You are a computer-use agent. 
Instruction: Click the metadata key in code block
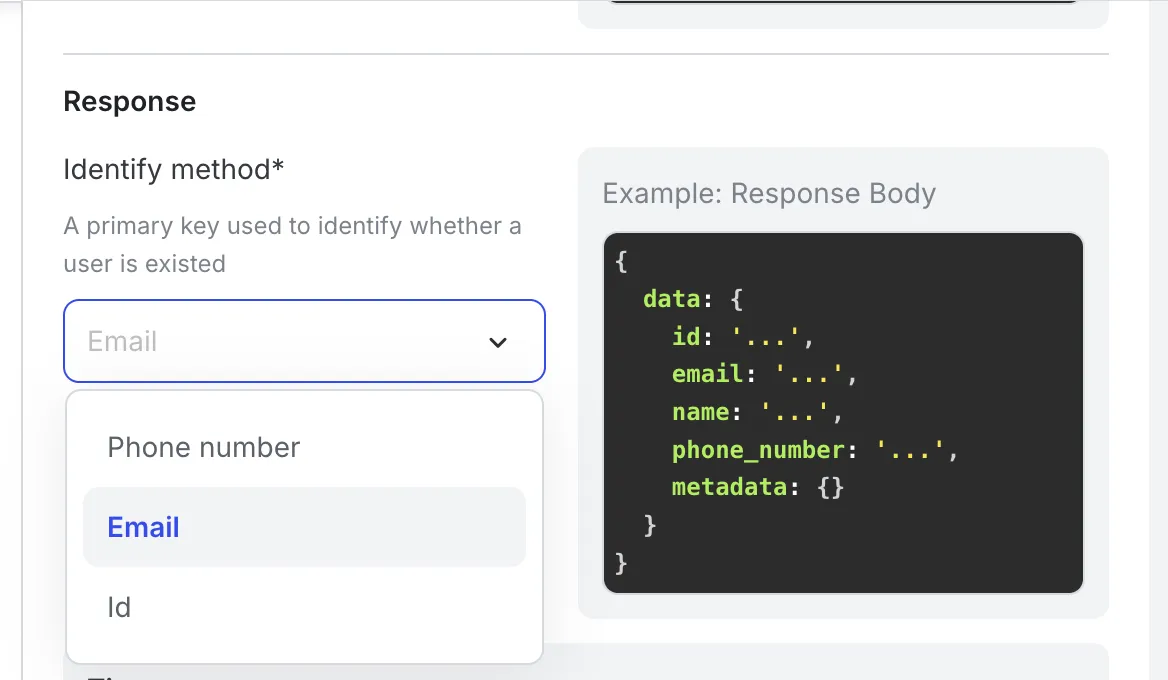point(729,487)
